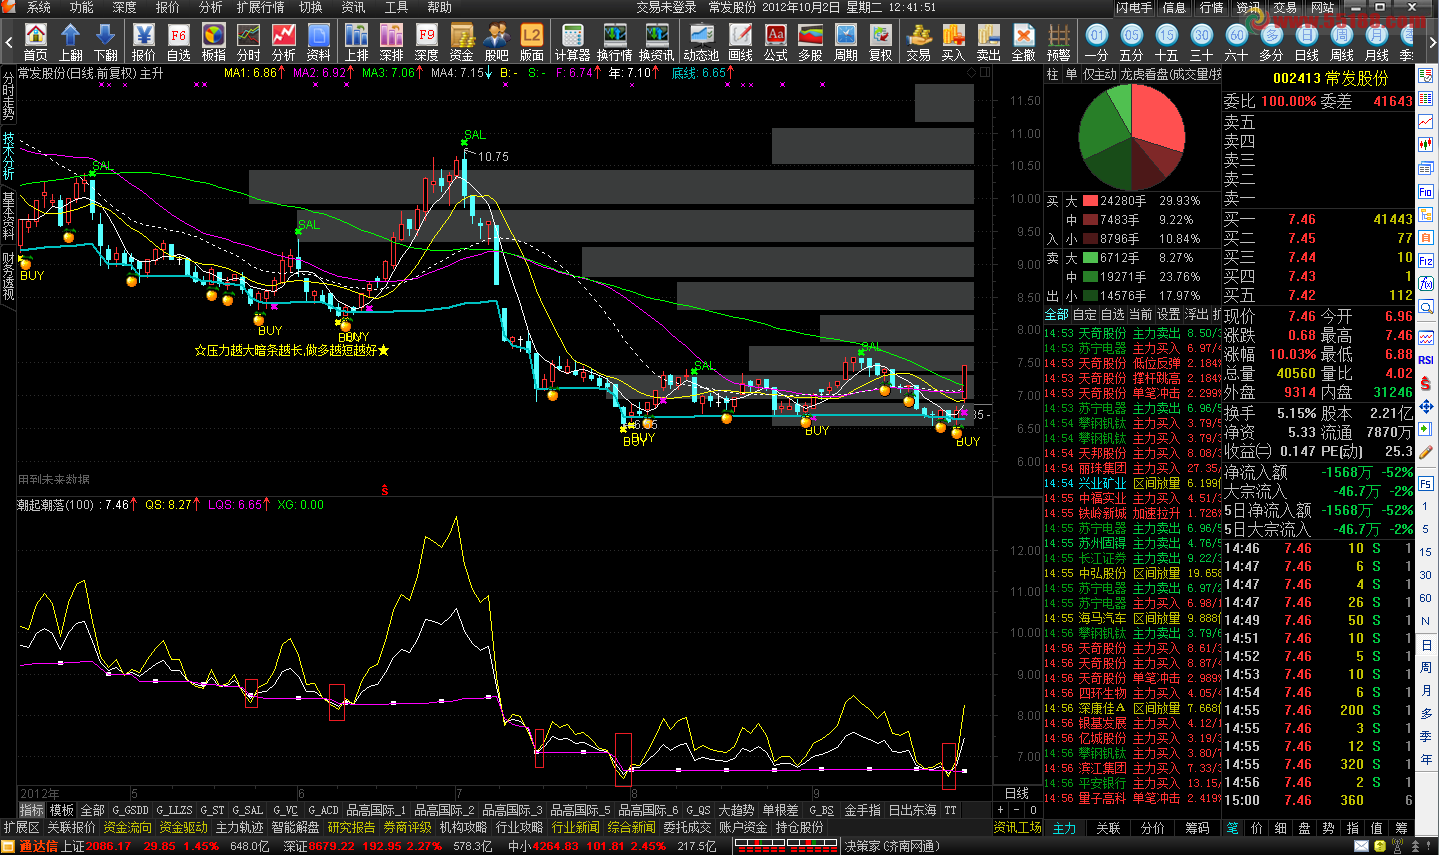Click the 卖出 sell icon
This screenshot has height=855, width=1439.
click(x=989, y=42)
